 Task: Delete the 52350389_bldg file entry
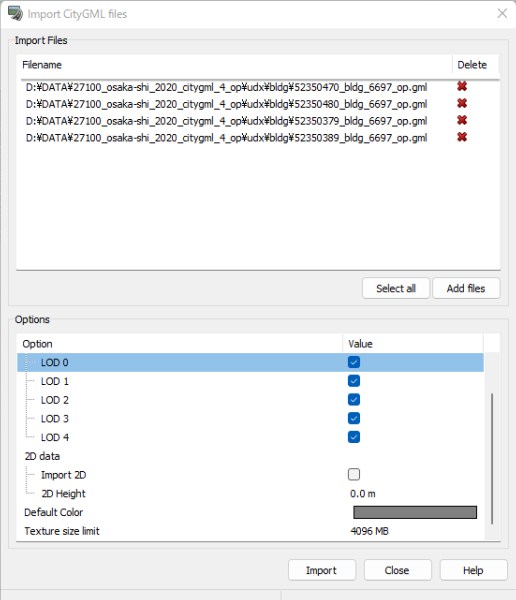point(462,137)
